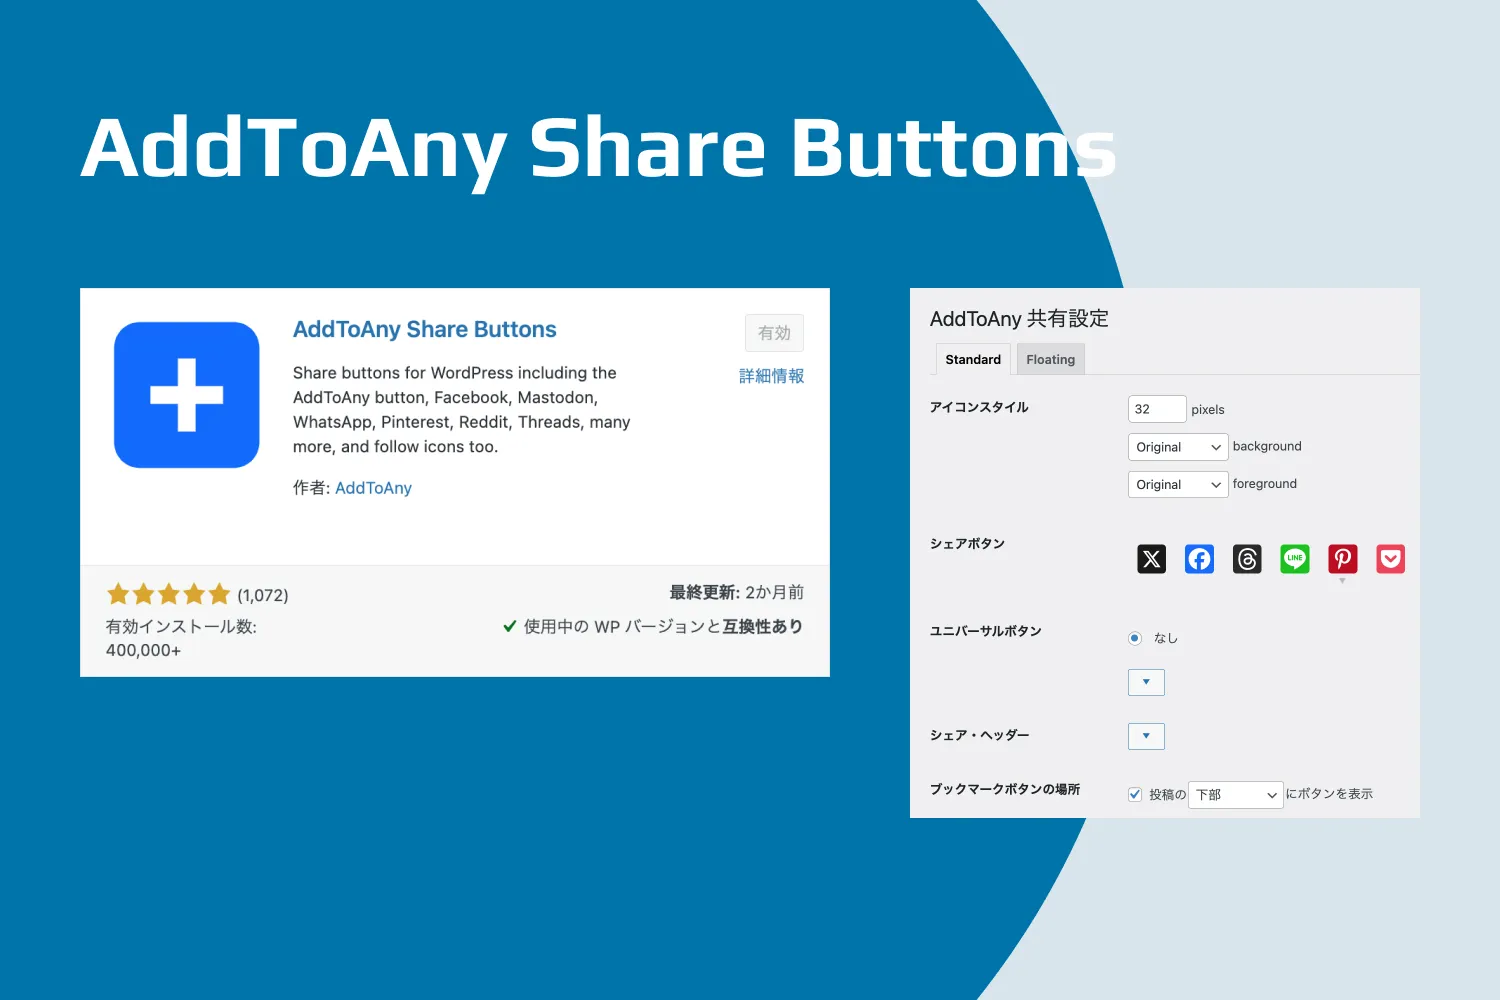Open the 下部 position dropdown
This screenshot has height=1000, width=1500.
coord(1235,795)
